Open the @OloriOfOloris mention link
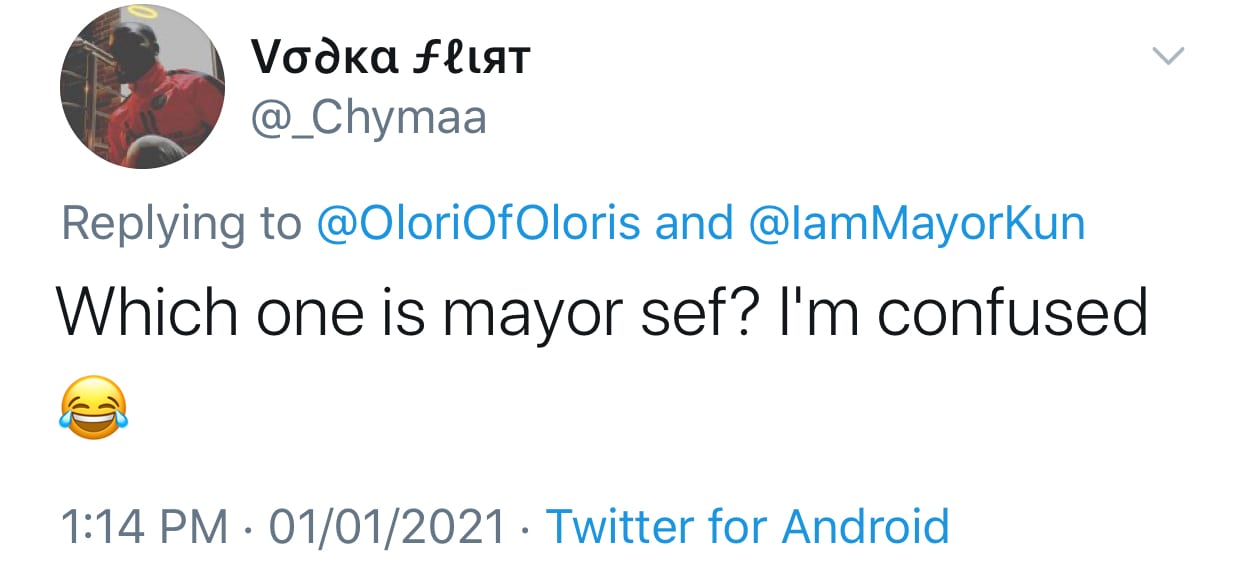1242x588 pixels. (478, 224)
